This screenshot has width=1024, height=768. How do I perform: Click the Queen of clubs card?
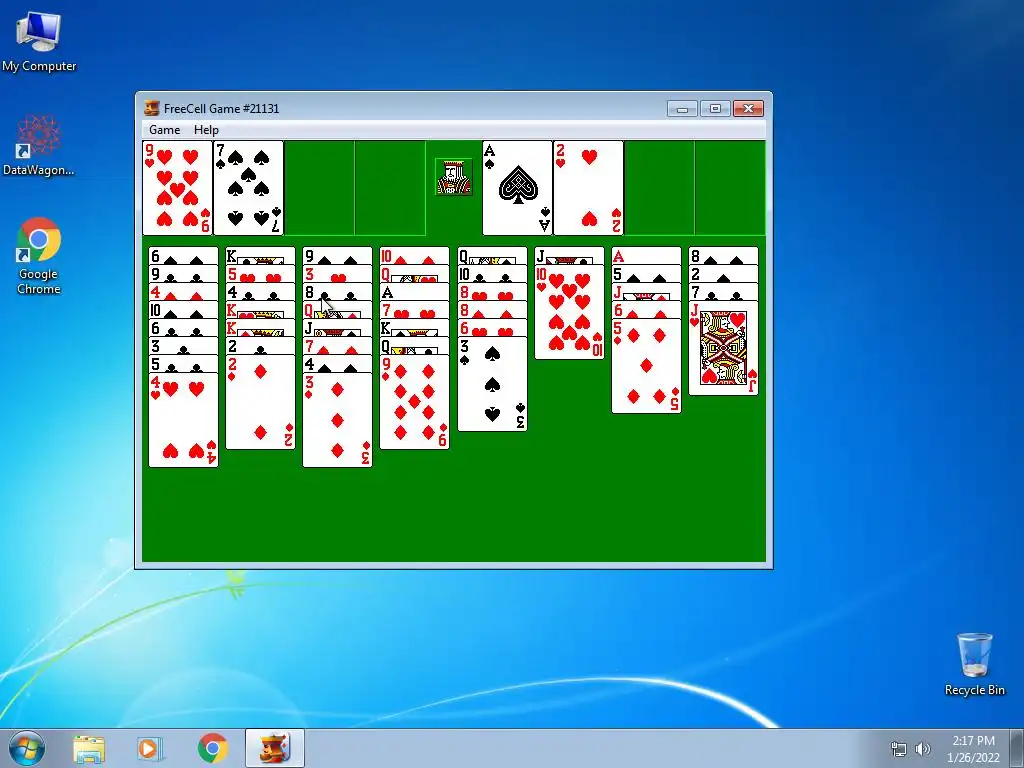(x=415, y=346)
